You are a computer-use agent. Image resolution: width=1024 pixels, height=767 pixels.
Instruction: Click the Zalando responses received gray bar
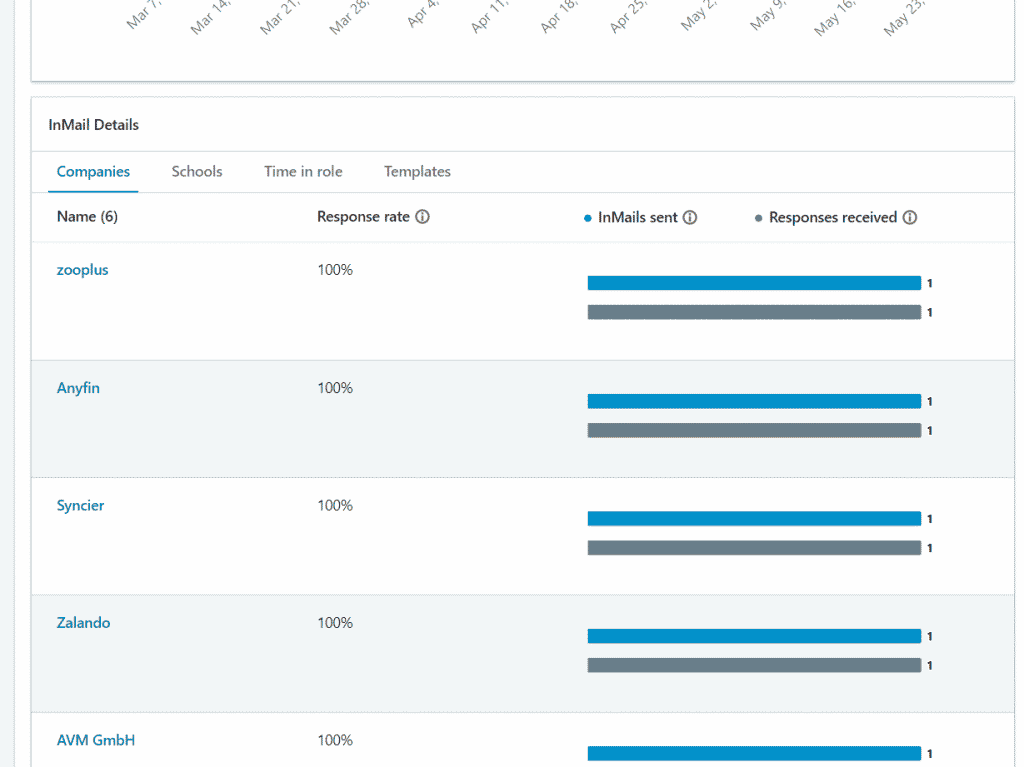(754, 666)
